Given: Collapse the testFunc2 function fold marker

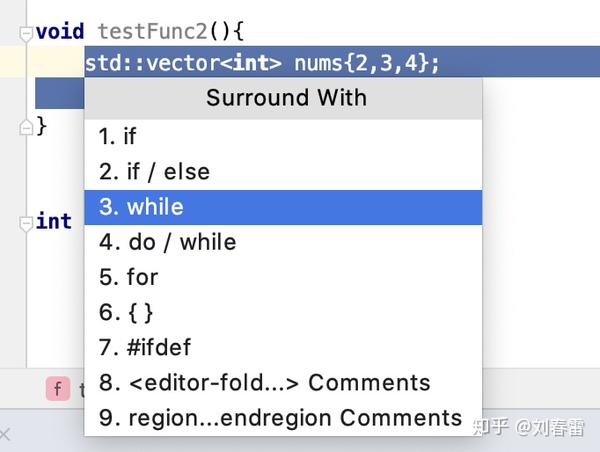Looking at the screenshot, I should point(26,32).
